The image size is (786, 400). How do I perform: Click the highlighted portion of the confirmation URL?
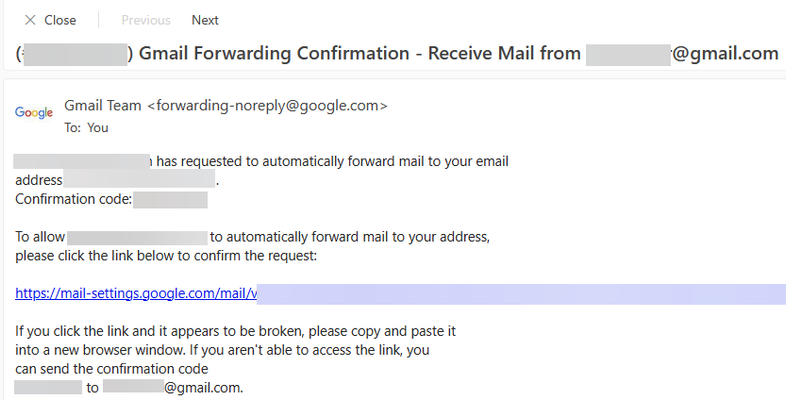pos(521,294)
